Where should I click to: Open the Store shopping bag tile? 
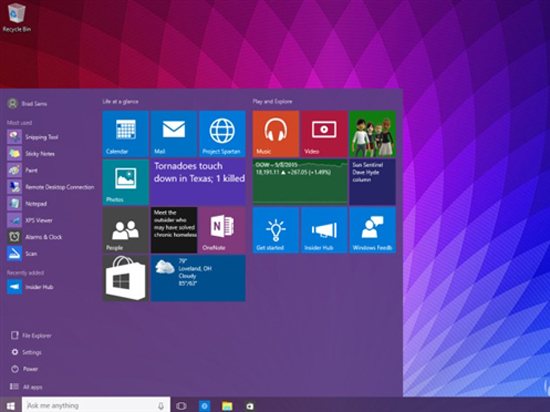click(x=126, y=278)
